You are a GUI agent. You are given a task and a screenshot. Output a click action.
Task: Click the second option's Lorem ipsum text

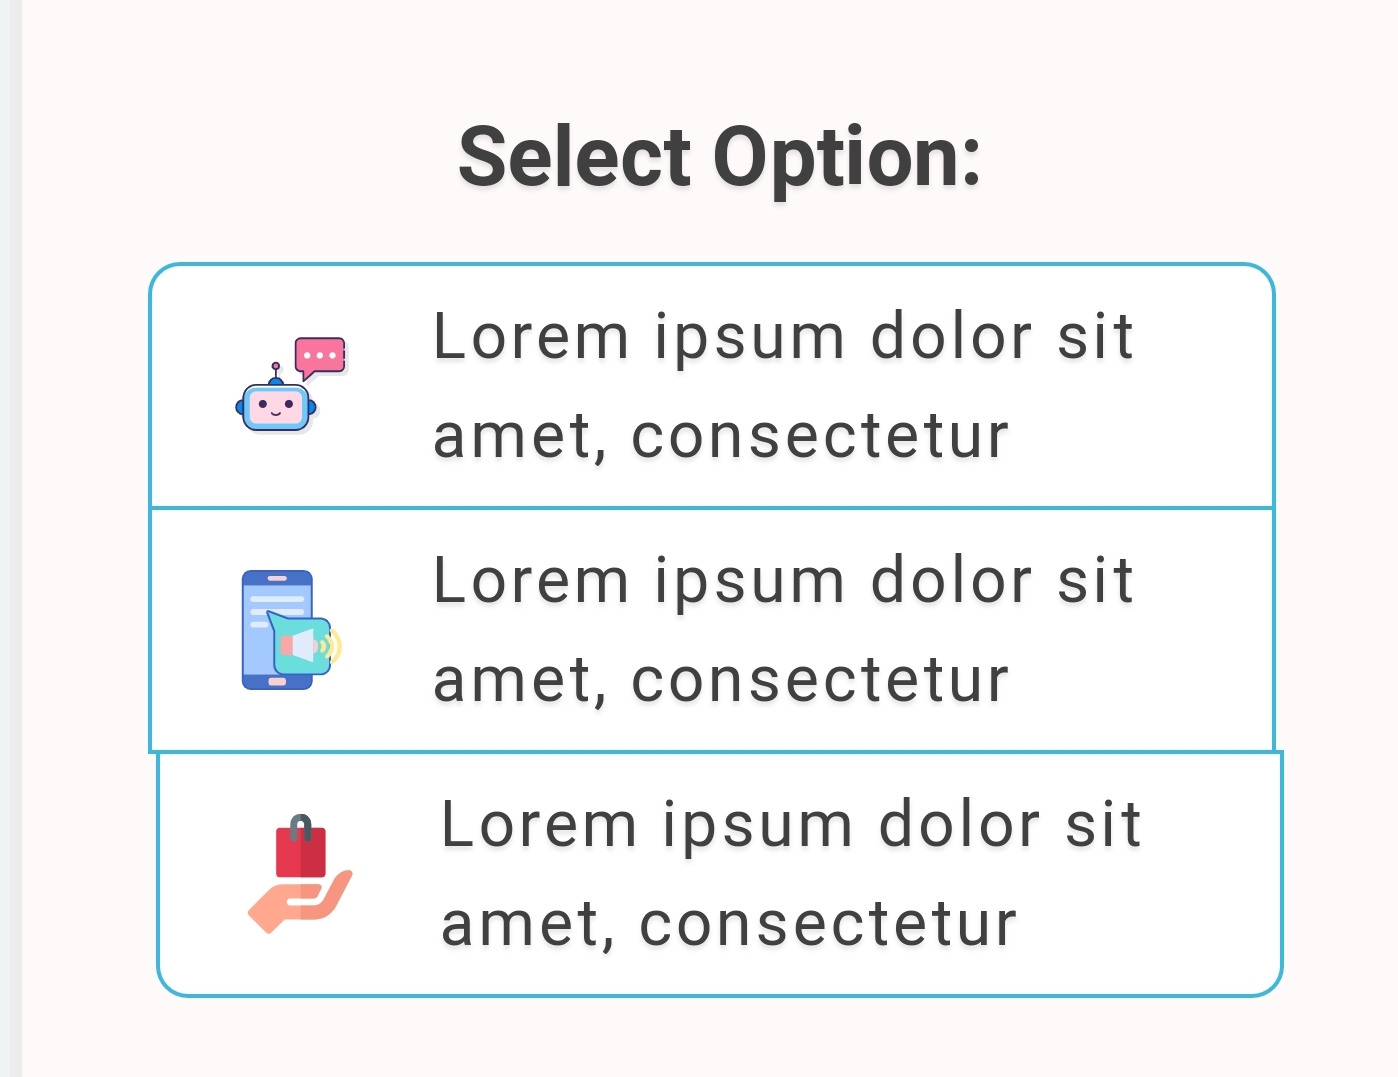click(783, 581)
